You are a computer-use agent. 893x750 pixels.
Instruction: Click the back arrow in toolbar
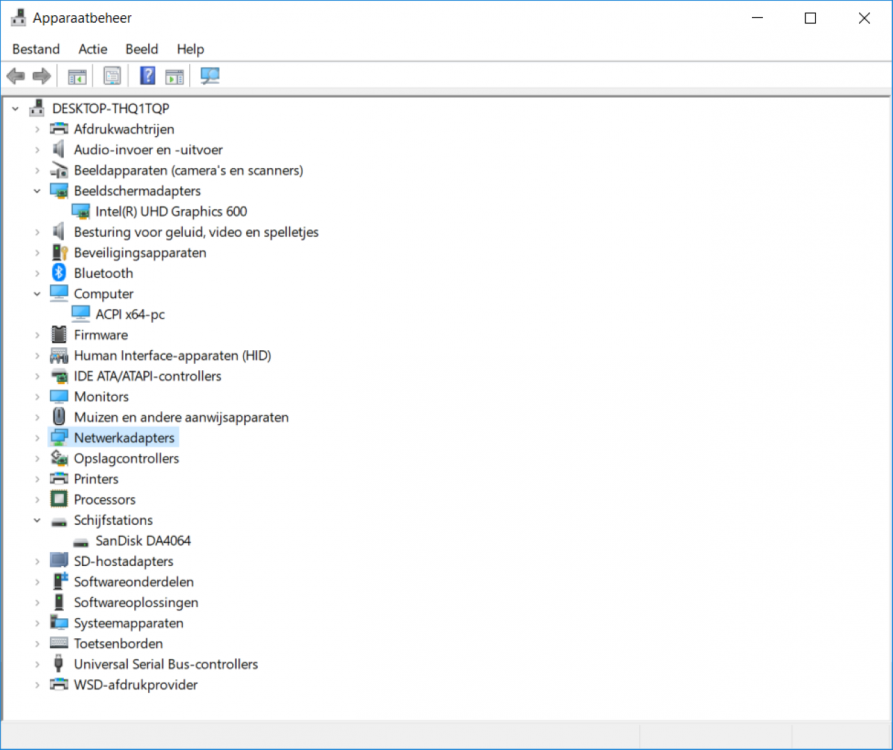point(16,76)
